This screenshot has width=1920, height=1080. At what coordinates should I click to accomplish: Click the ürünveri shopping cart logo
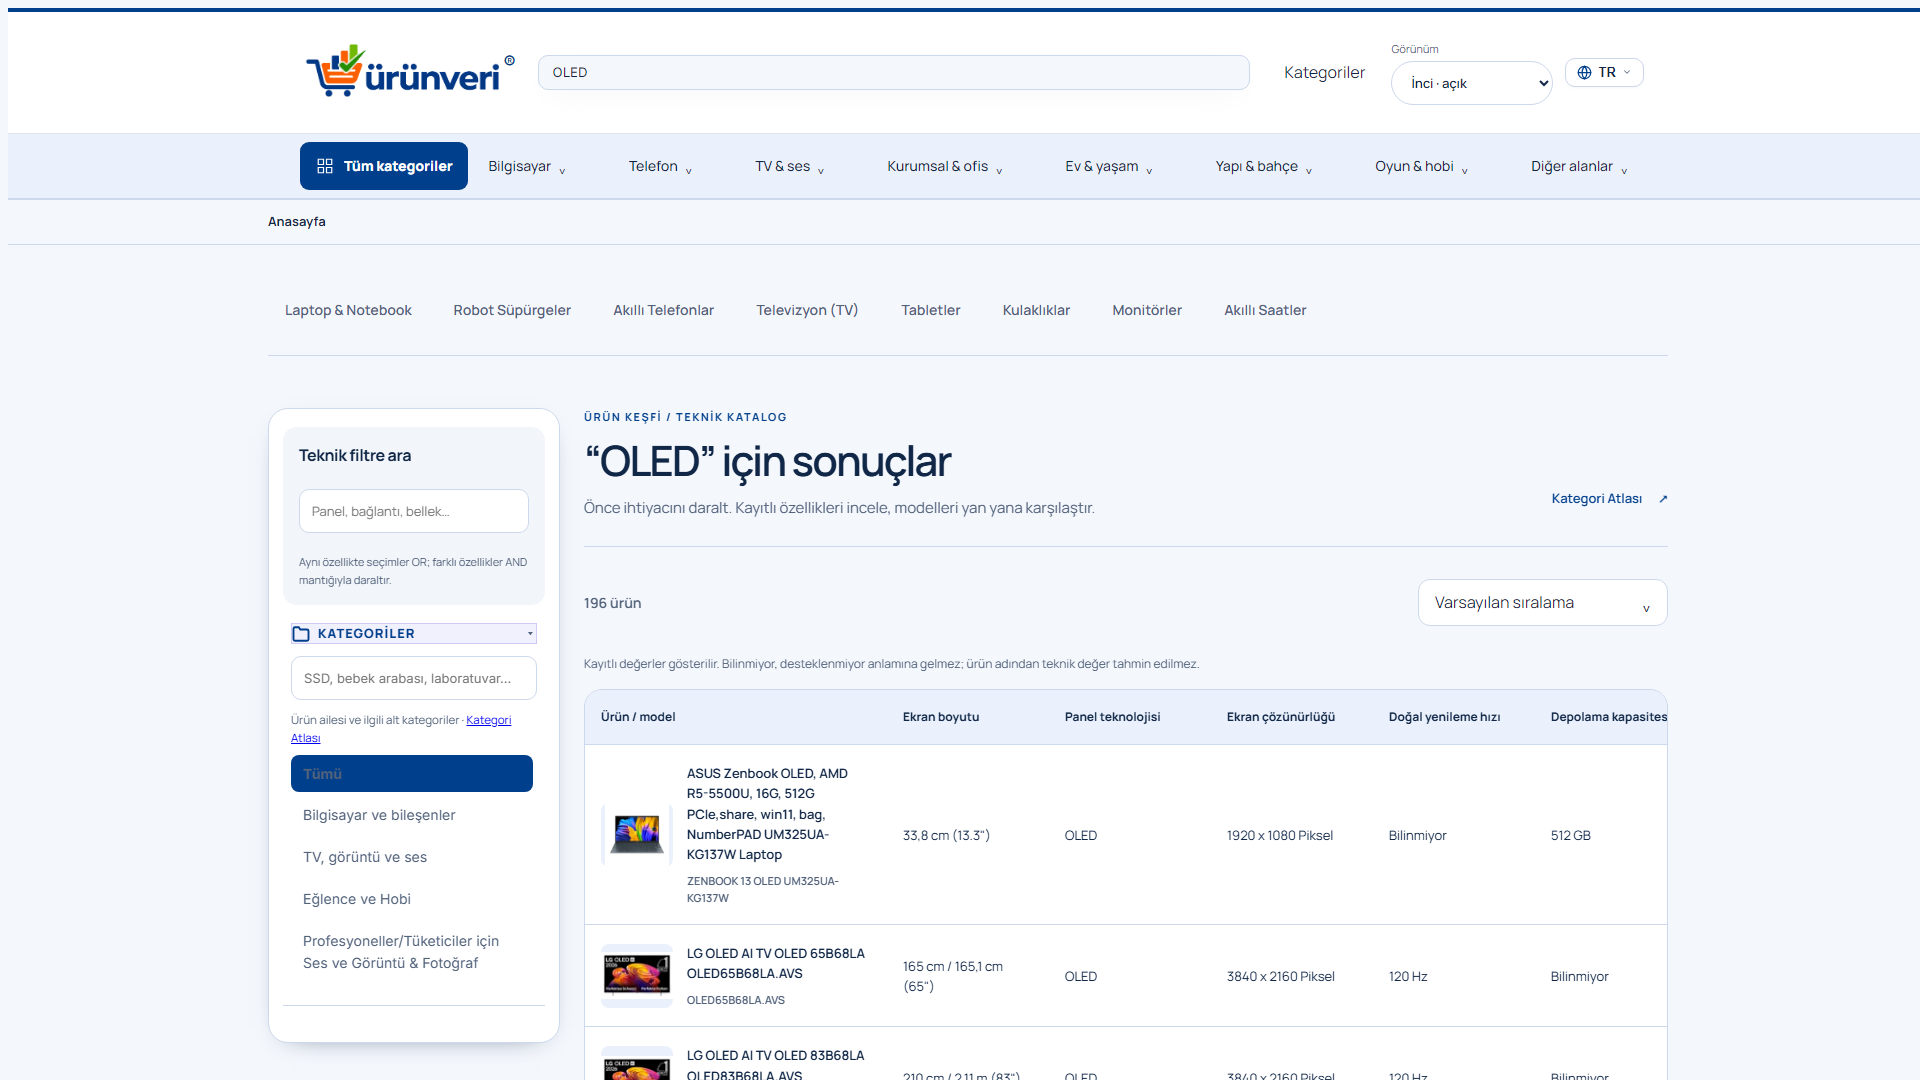pos(410,71)
